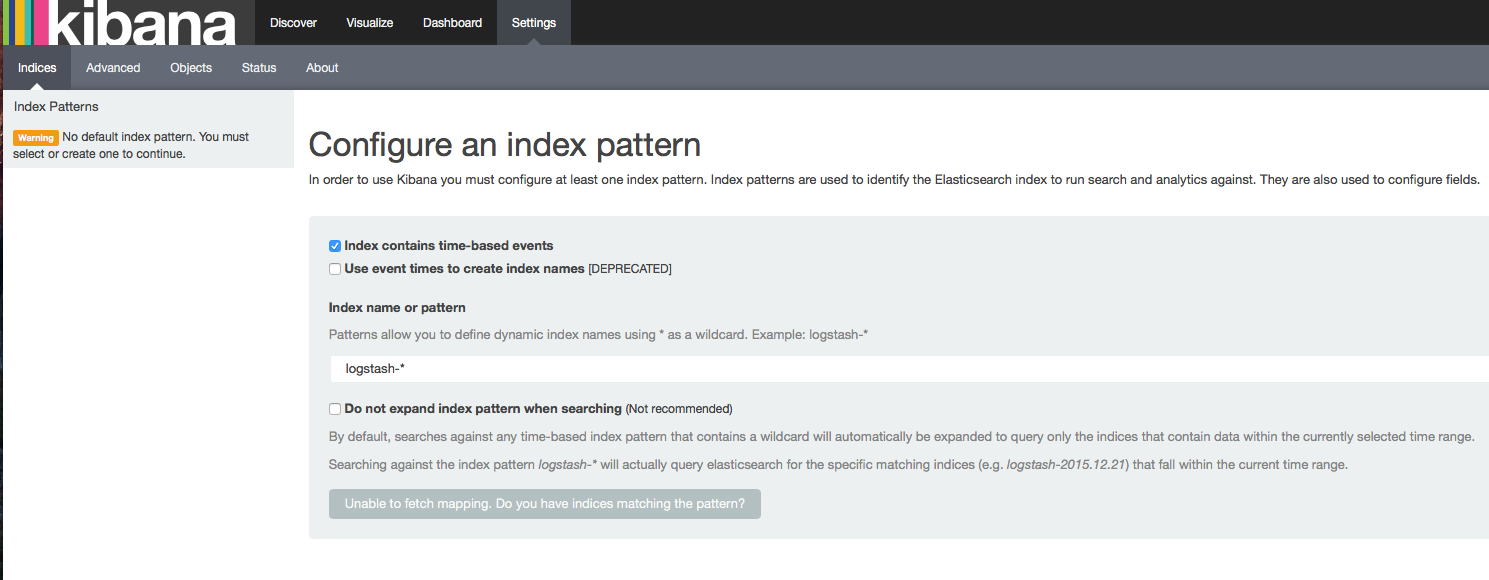Screen dimensions: 1489x580
Task: Click the wildcard pattern help text
Action: click(x=598, y=335)
